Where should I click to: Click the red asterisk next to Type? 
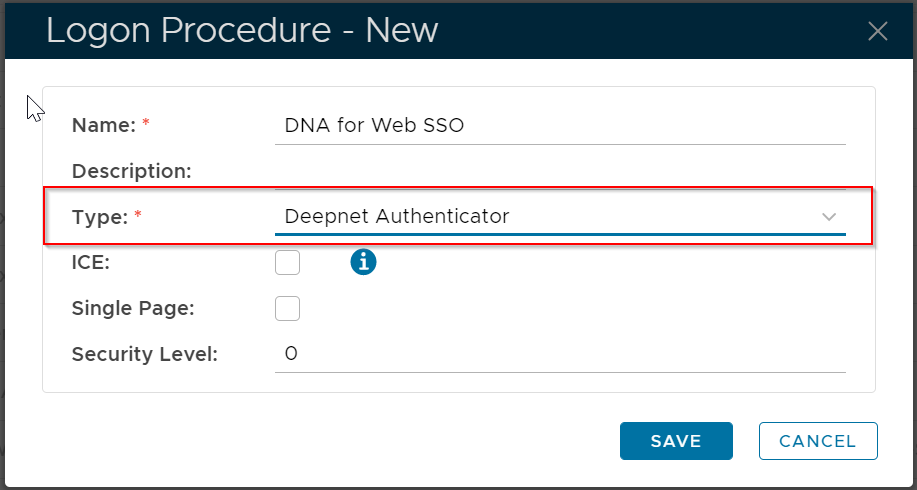tap(138, 214)
